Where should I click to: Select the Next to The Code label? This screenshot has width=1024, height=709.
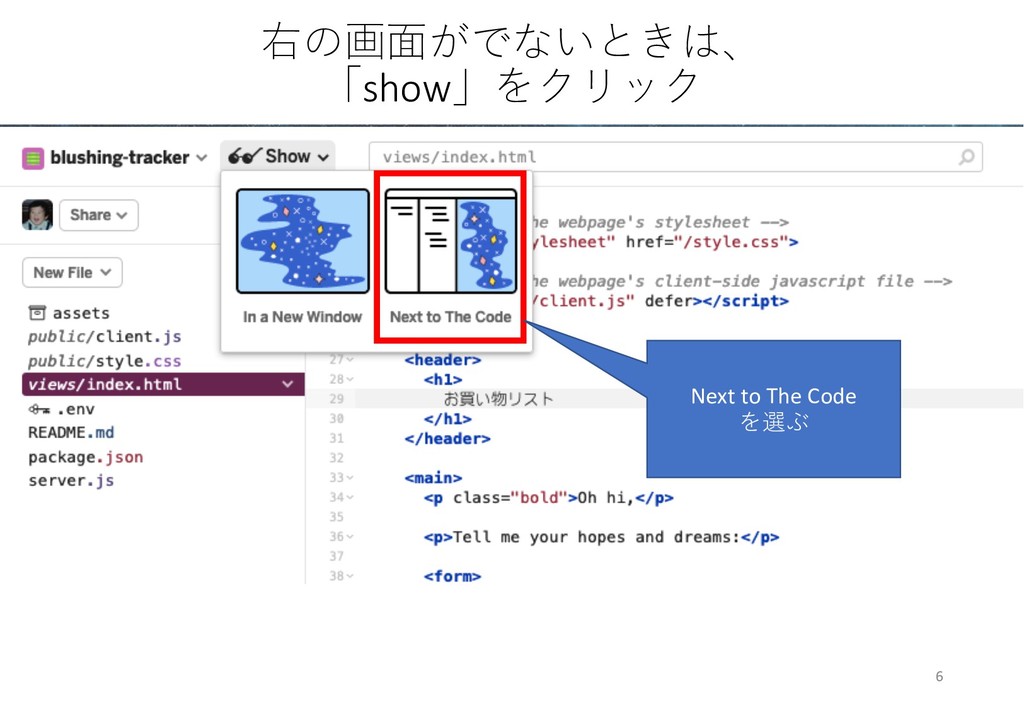coord(451,317)
